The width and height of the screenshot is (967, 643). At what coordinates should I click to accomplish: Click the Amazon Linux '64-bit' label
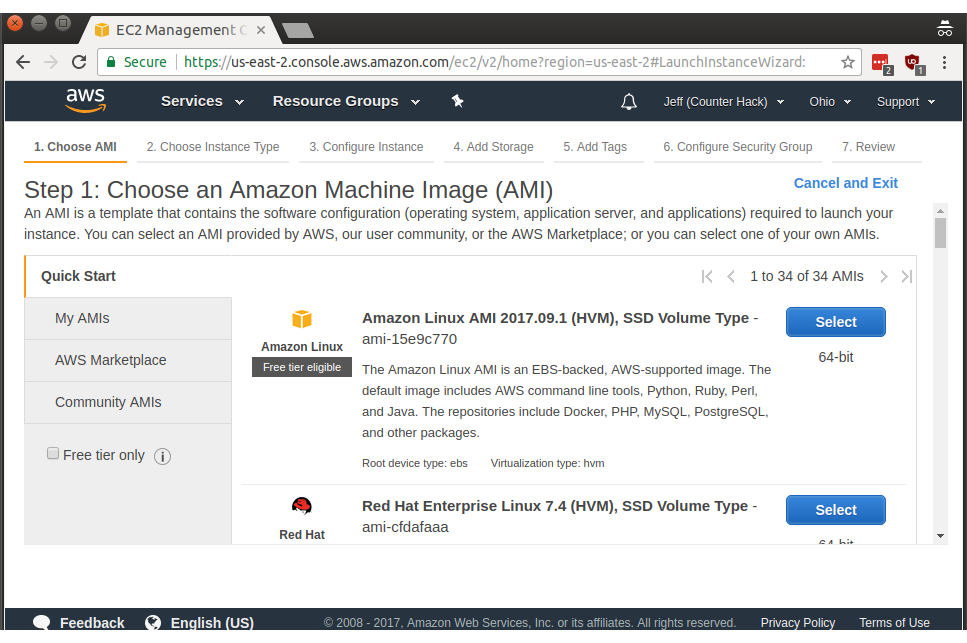[x=836, y=357]
